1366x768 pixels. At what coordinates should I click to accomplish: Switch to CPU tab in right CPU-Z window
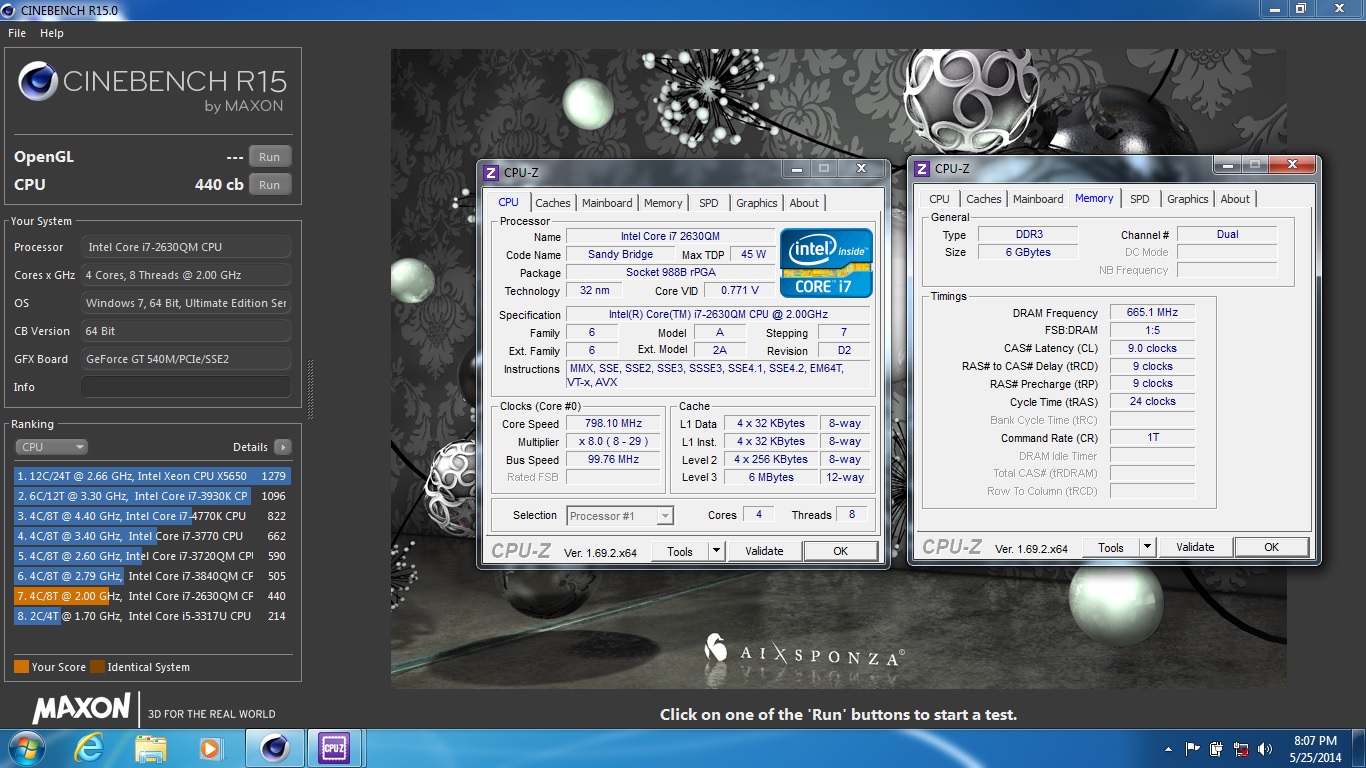pyautogui.click(x=940, y=199)
